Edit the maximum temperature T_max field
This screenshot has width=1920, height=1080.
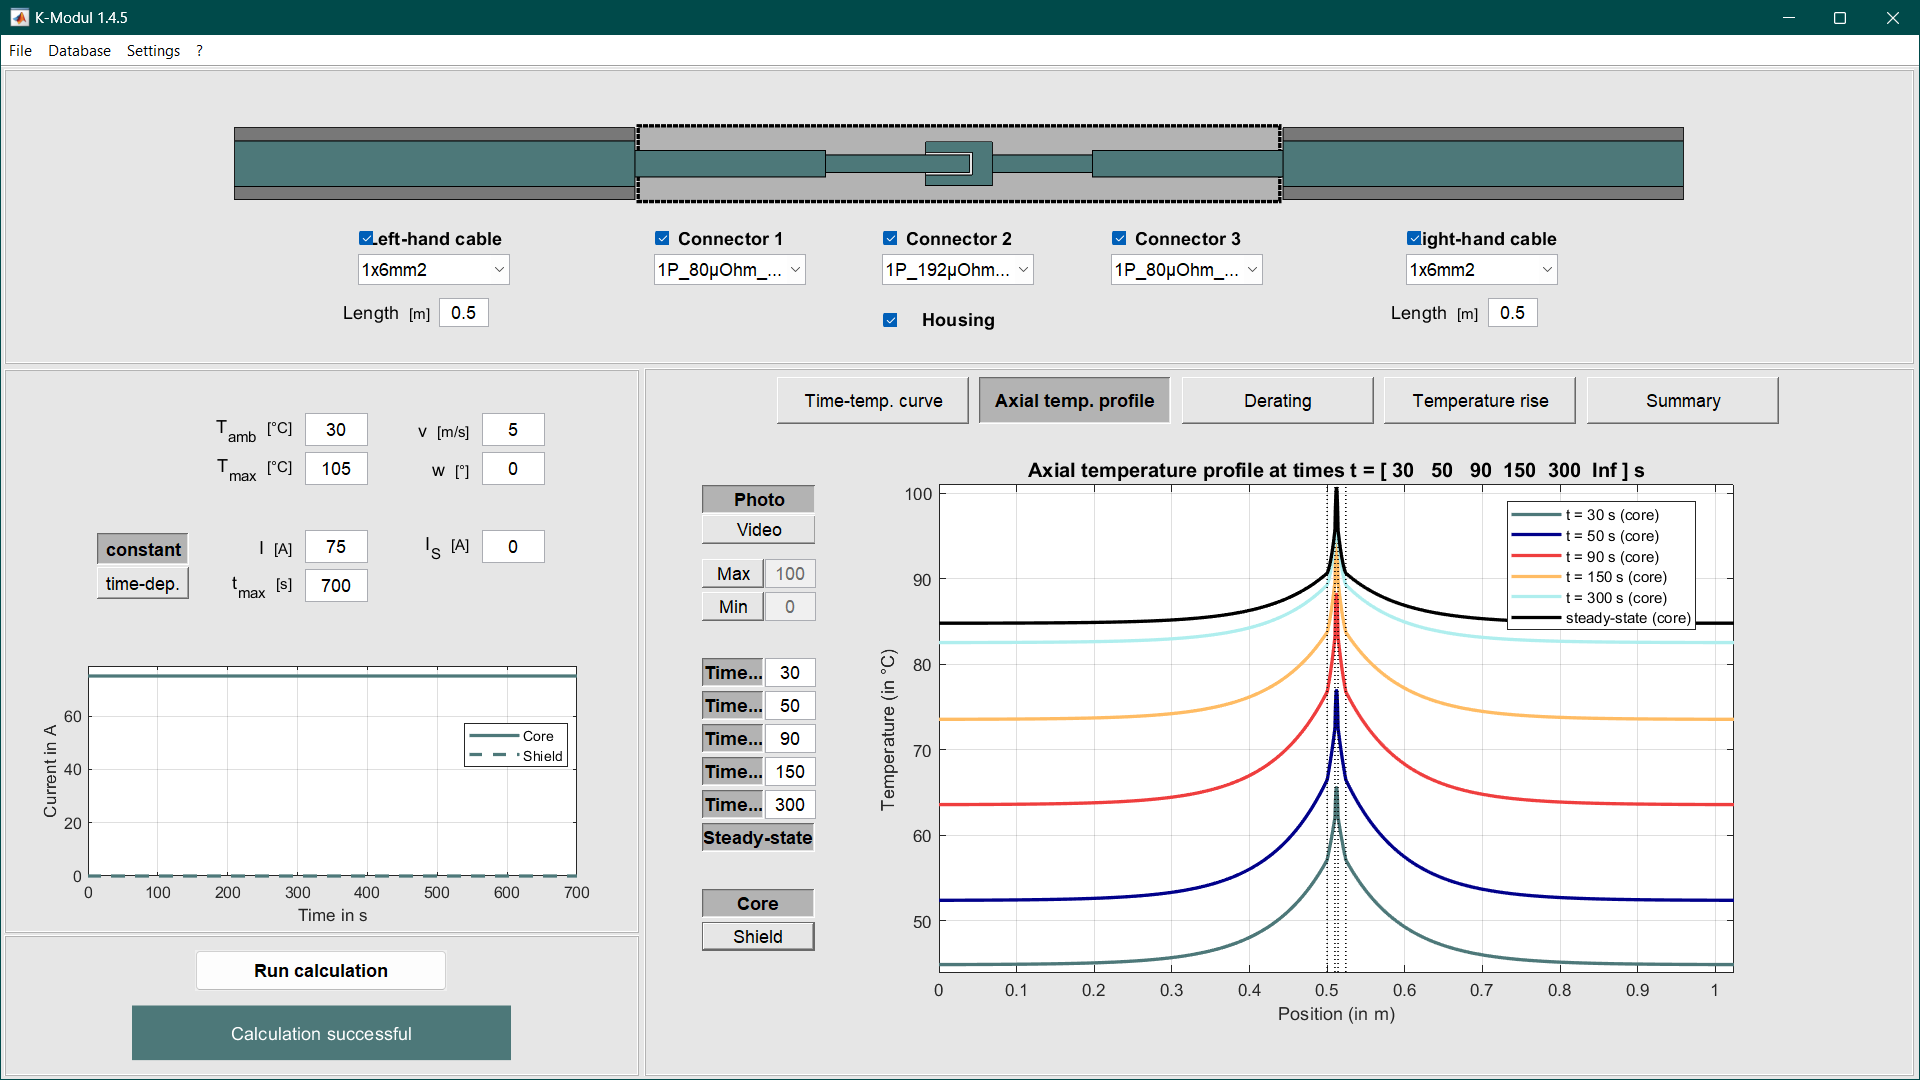click(336, 469)
